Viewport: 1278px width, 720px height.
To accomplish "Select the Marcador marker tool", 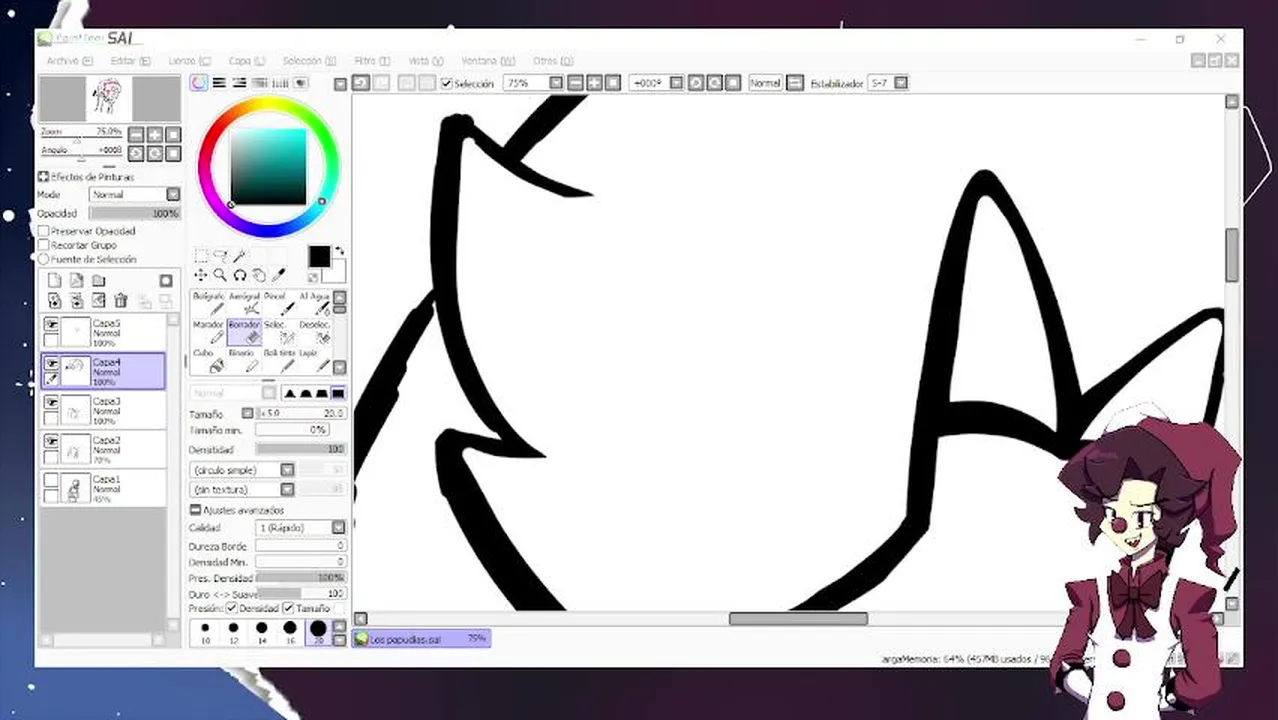I will pos(208,332).
